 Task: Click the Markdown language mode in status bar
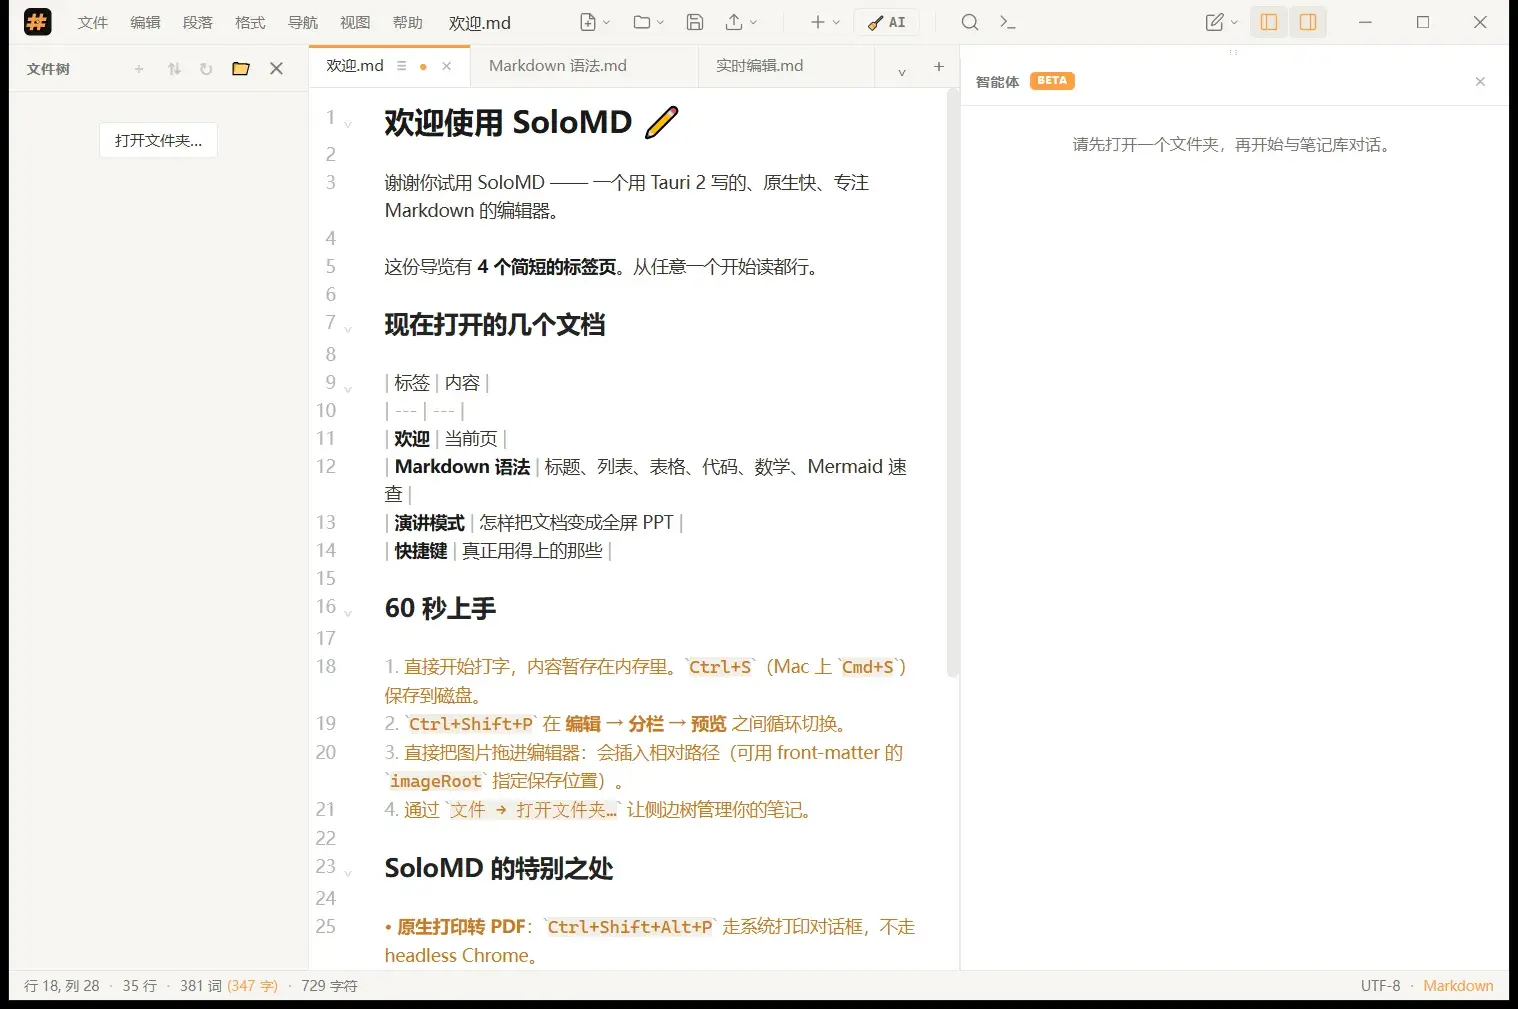click(x=1458, y=986)
